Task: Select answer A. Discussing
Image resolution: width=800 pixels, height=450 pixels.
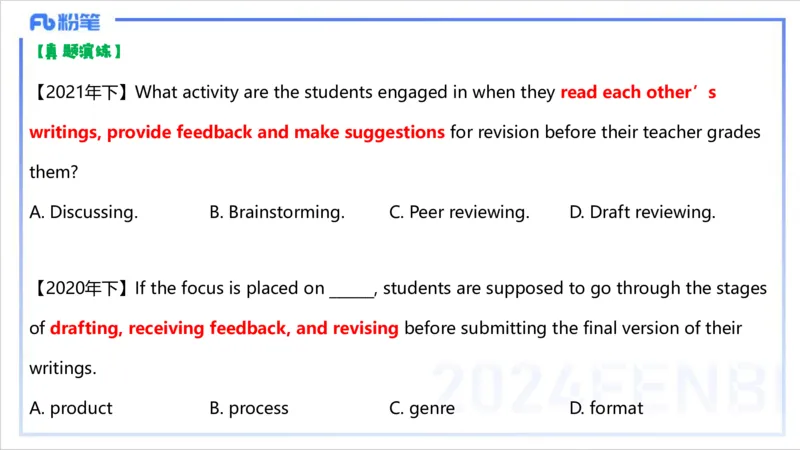Action: 84,212
